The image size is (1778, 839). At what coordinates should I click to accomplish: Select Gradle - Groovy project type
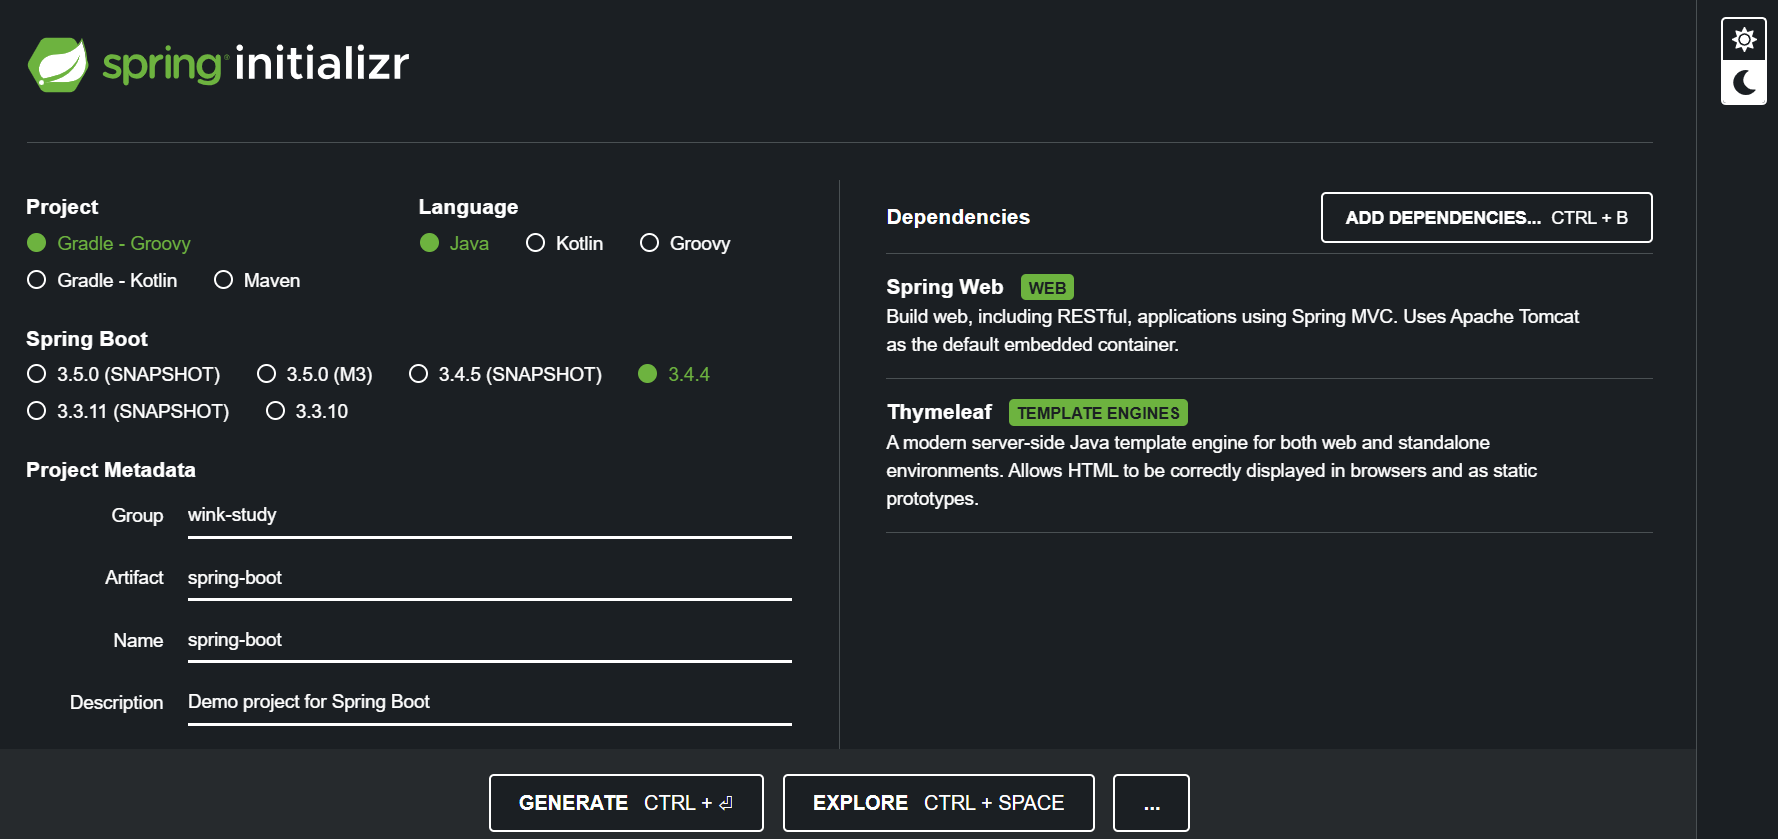click(x=108, y=243)
